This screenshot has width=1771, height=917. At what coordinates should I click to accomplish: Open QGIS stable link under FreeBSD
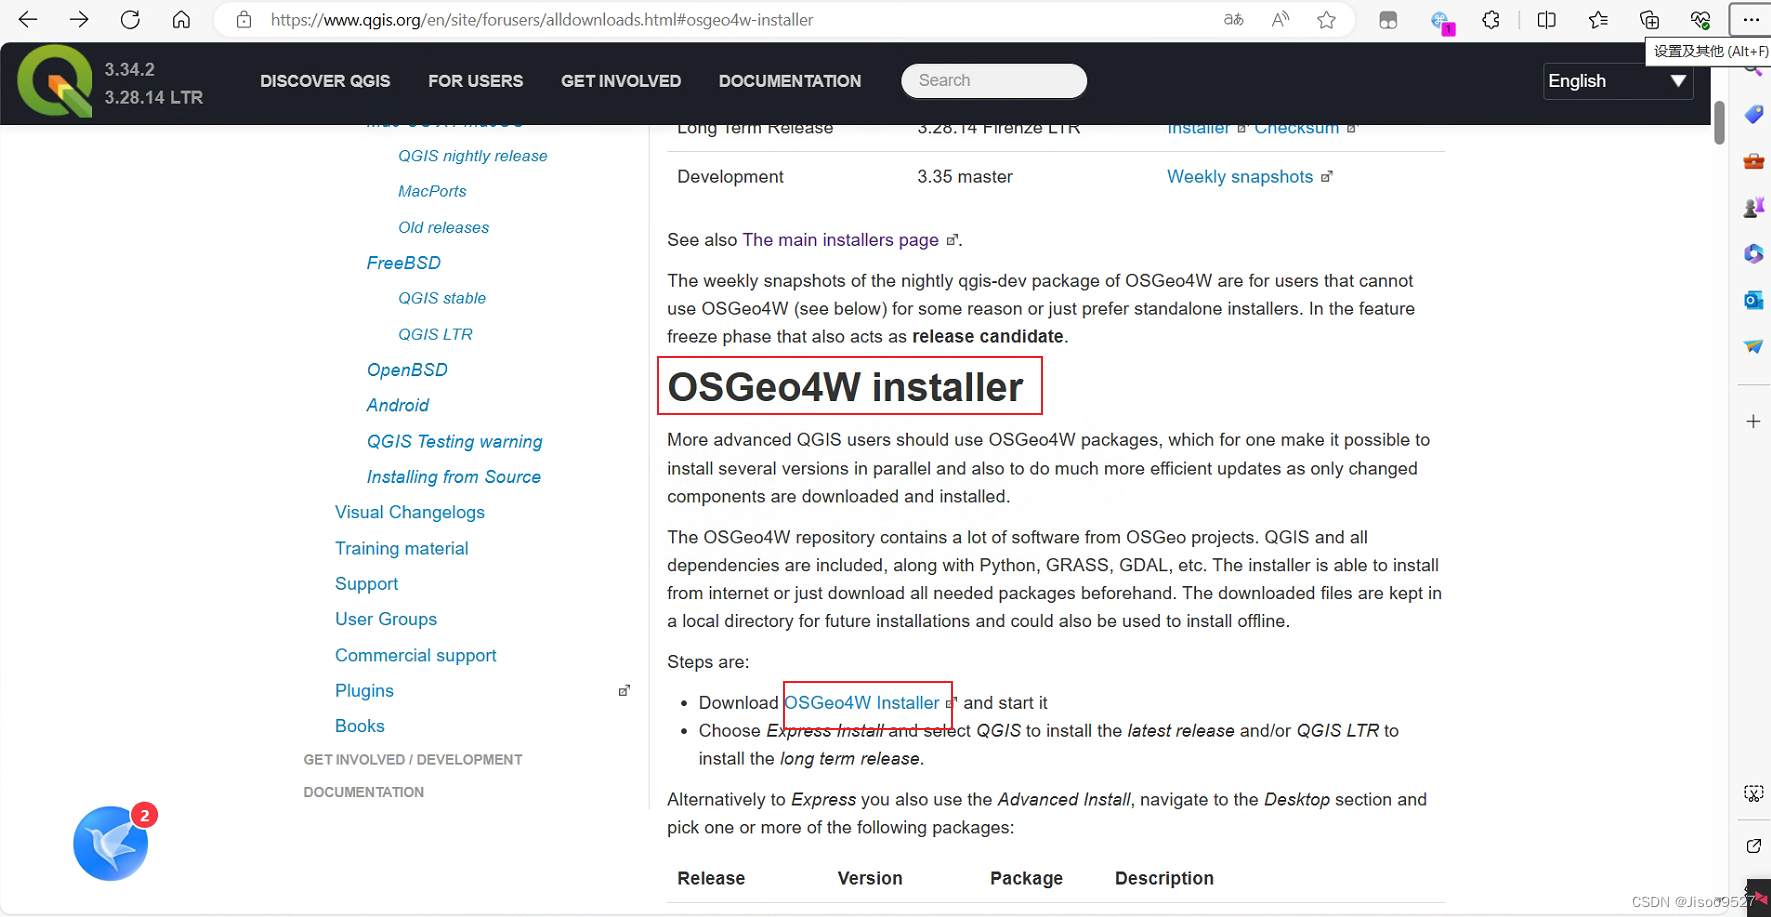pyautogui.click(x=442, y=298)
